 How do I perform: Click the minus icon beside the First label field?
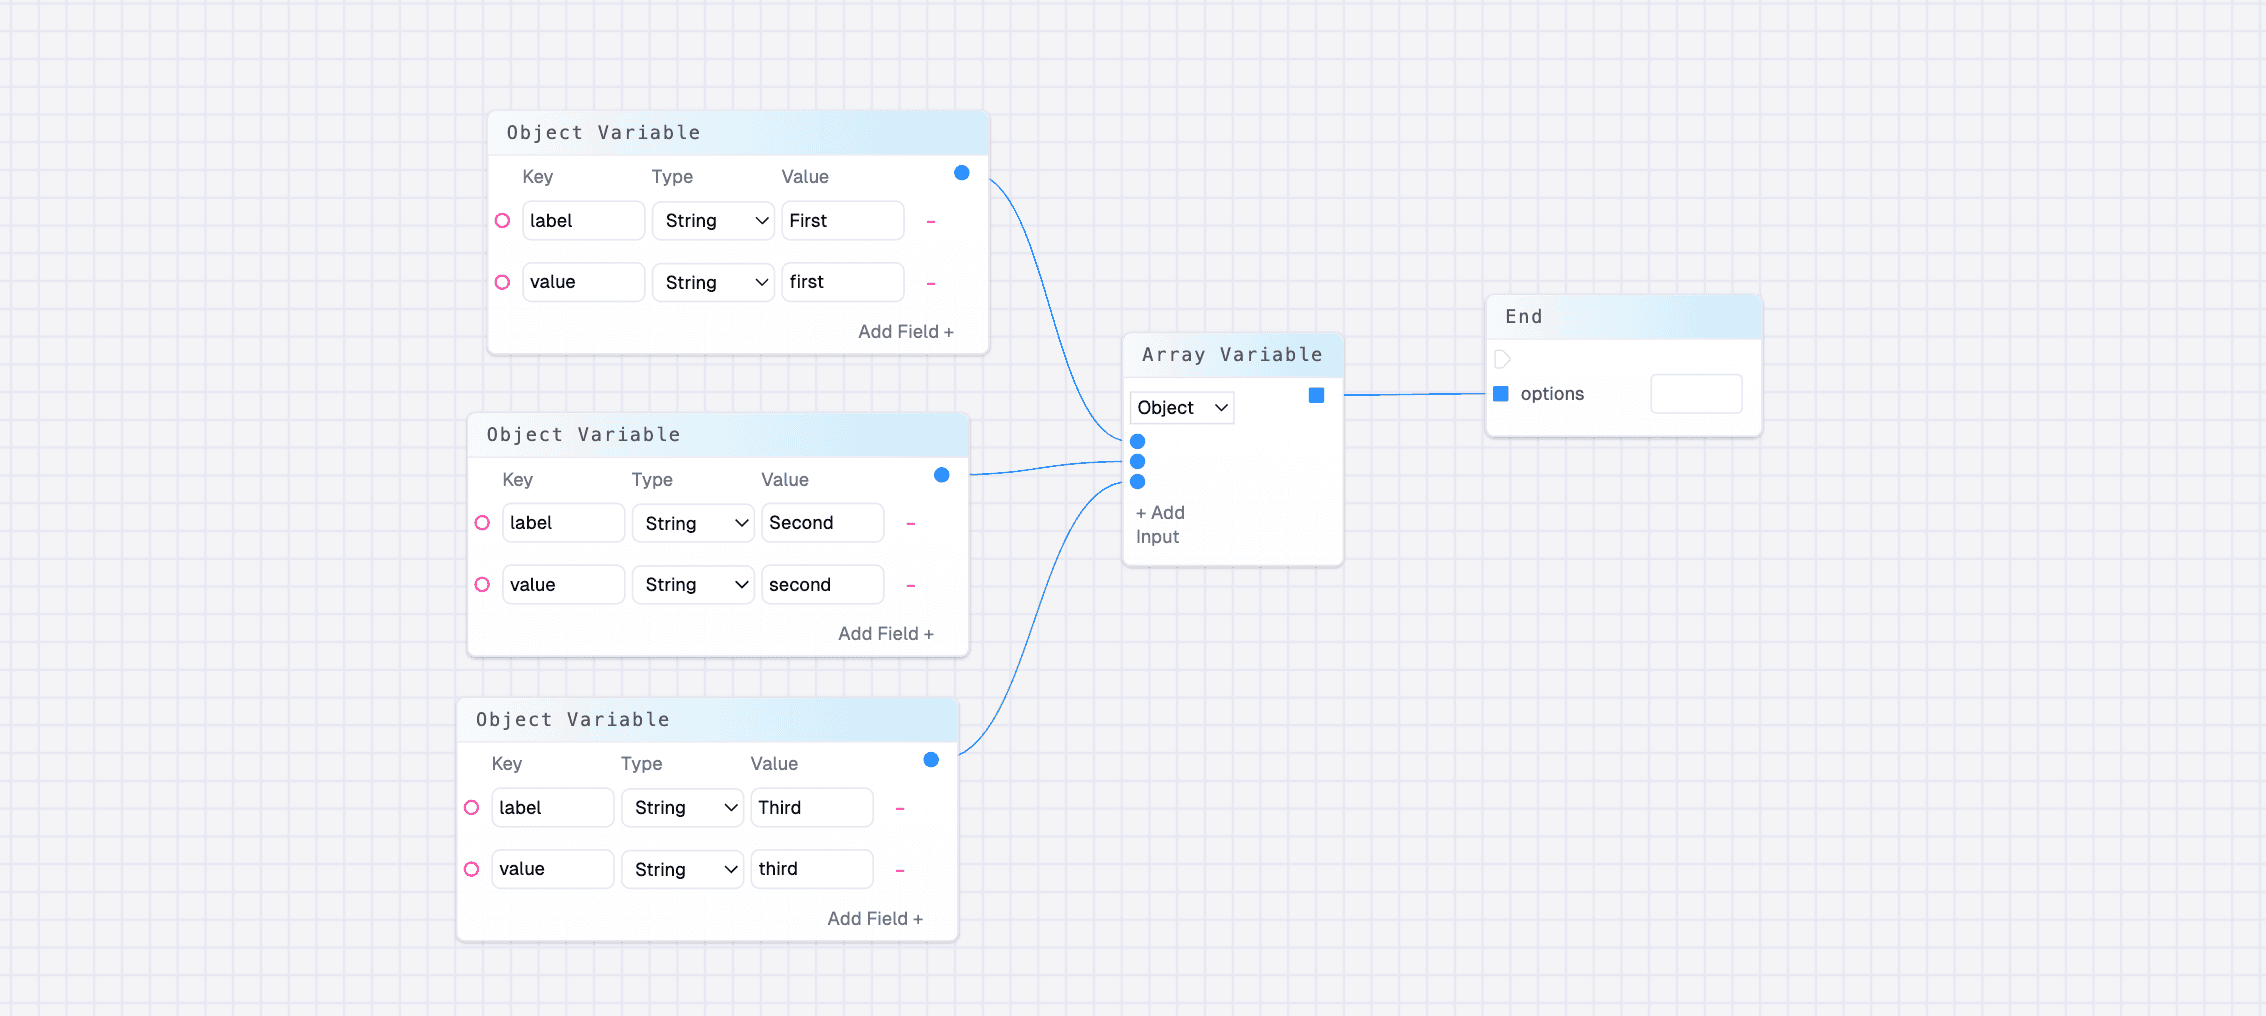click(x=930, y=221)
